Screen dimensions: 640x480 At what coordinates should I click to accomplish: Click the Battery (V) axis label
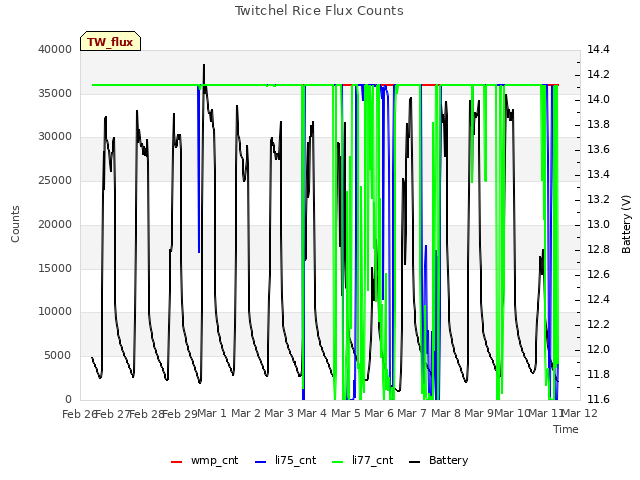tap(626, 224)
